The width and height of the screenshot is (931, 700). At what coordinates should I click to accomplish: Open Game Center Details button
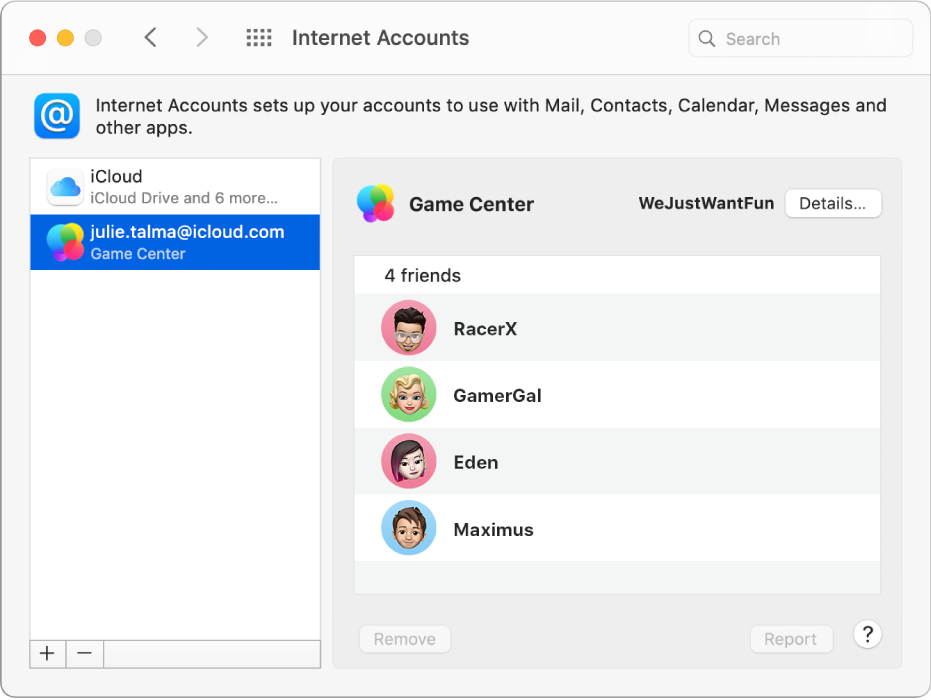pyautogui.click(x=832, y=204)
